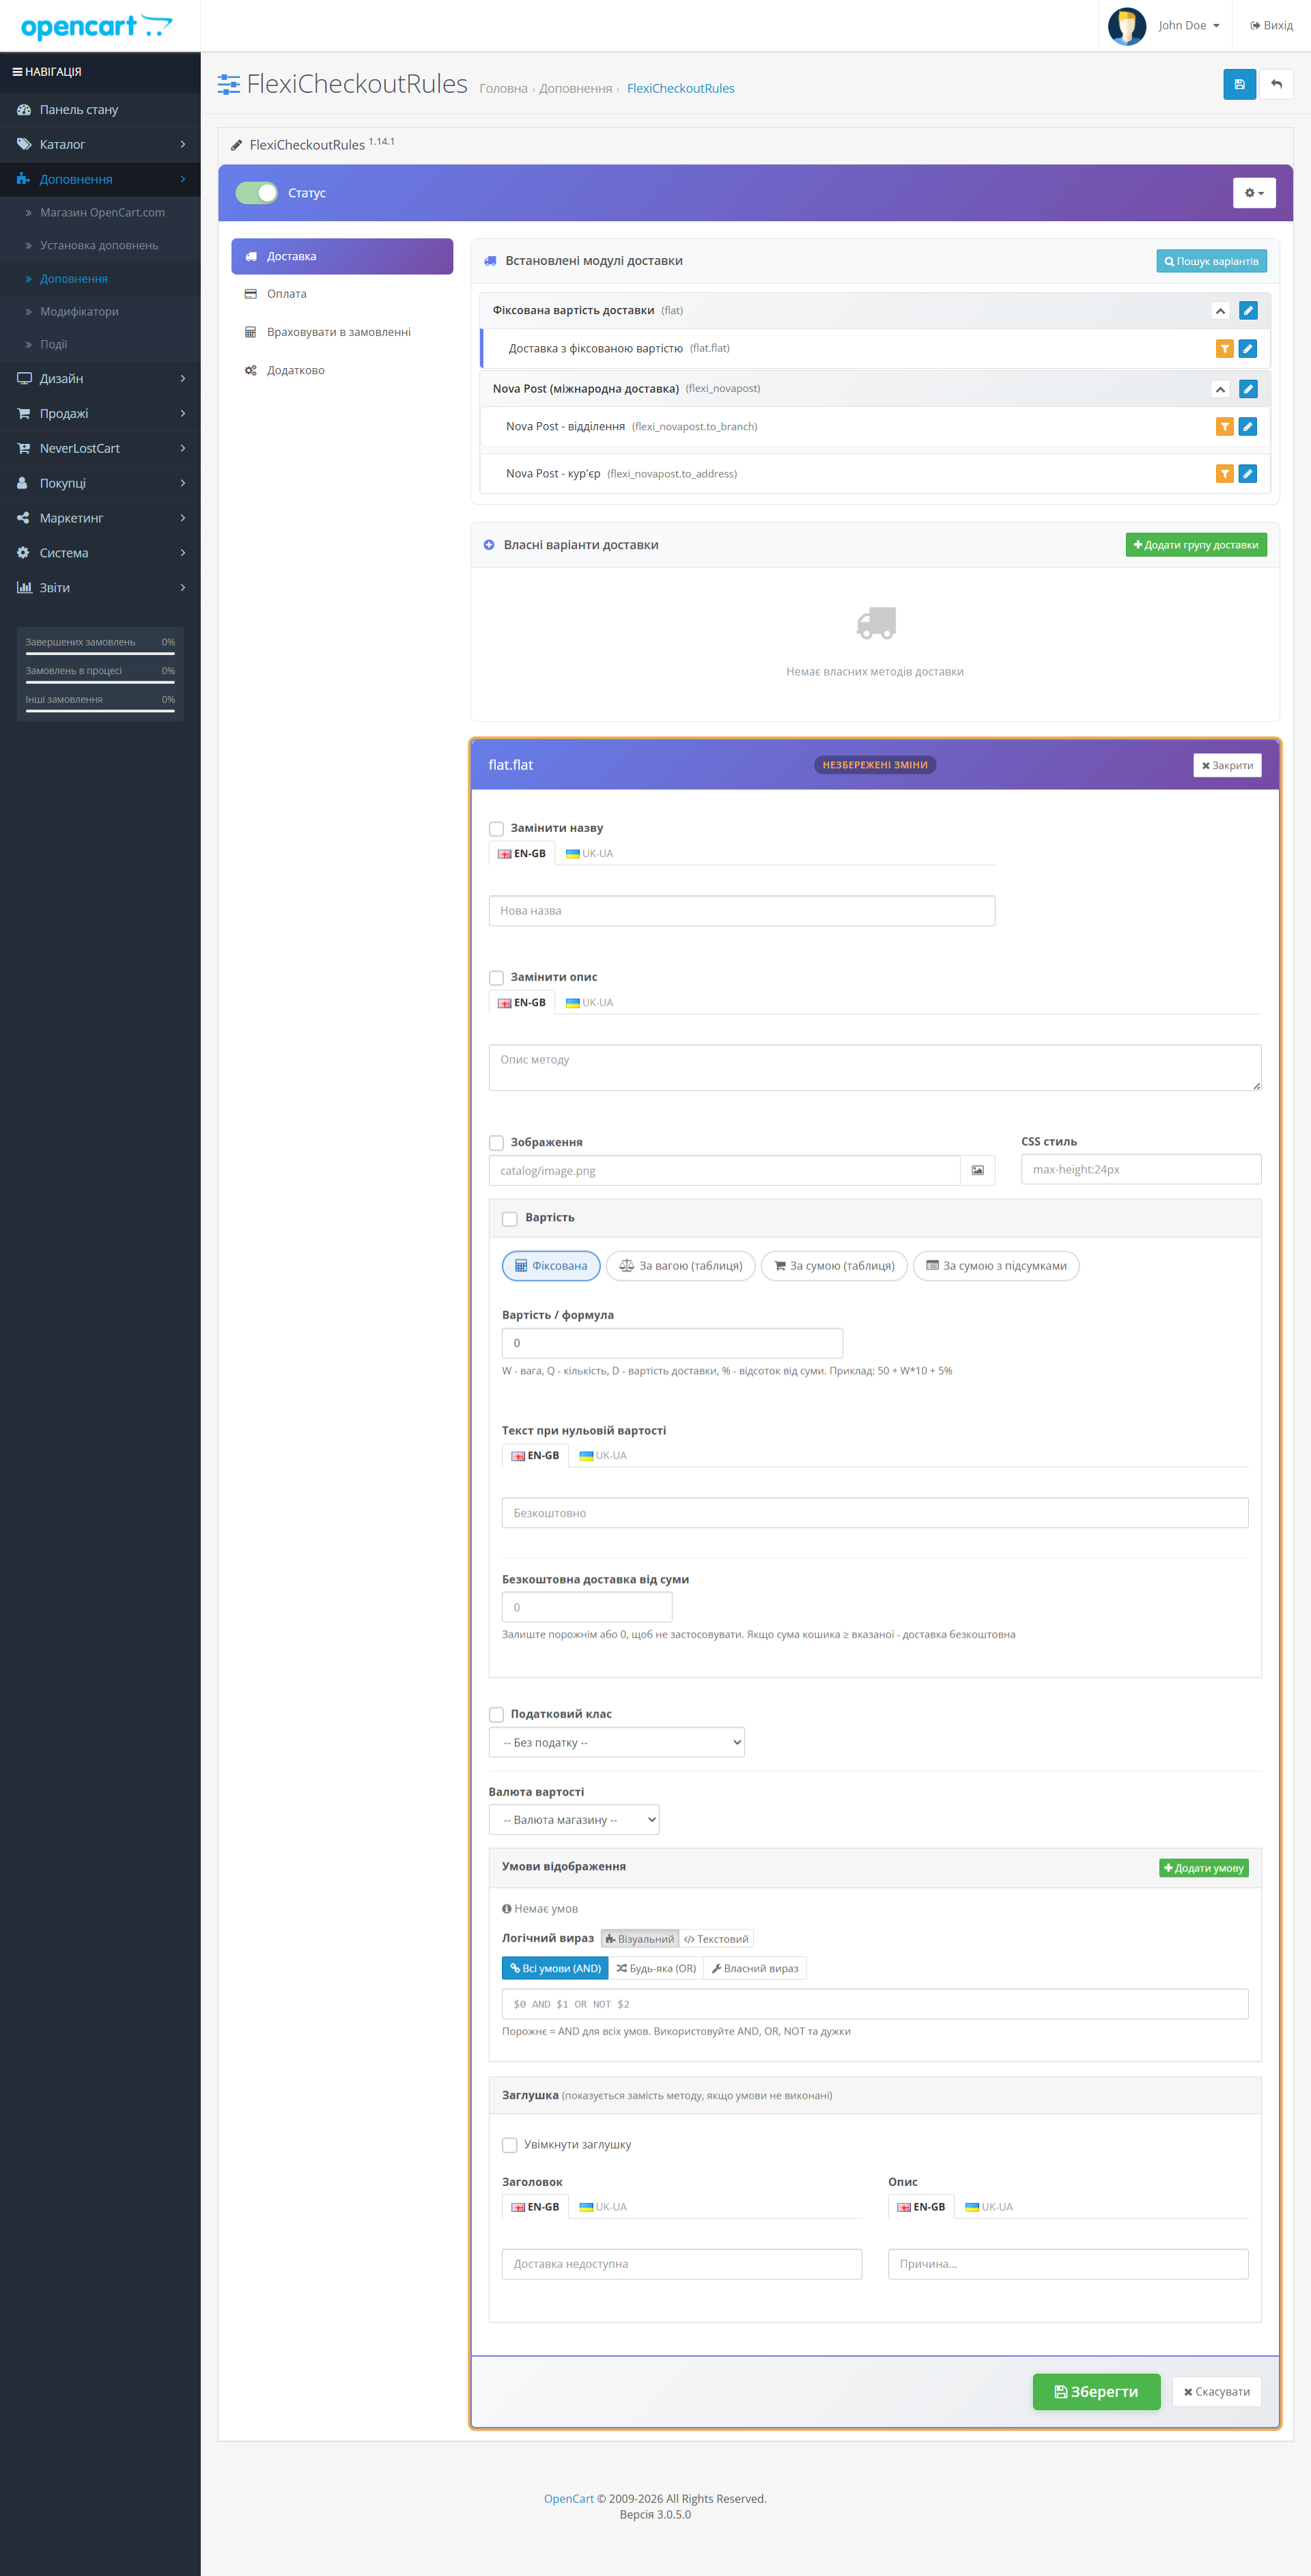The width and height of the screenshot is (1311, 2576).
Task: Edit the Доставка з фіксованою вартістю row
Action: [x=1247, y=349]
